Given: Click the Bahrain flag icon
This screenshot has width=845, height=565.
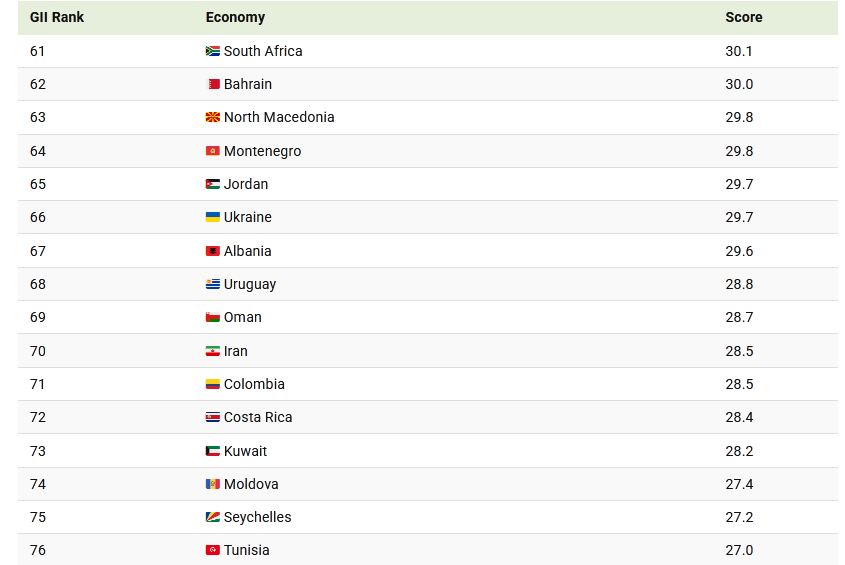Looking at the screenshot, I should tap(212, 84).
